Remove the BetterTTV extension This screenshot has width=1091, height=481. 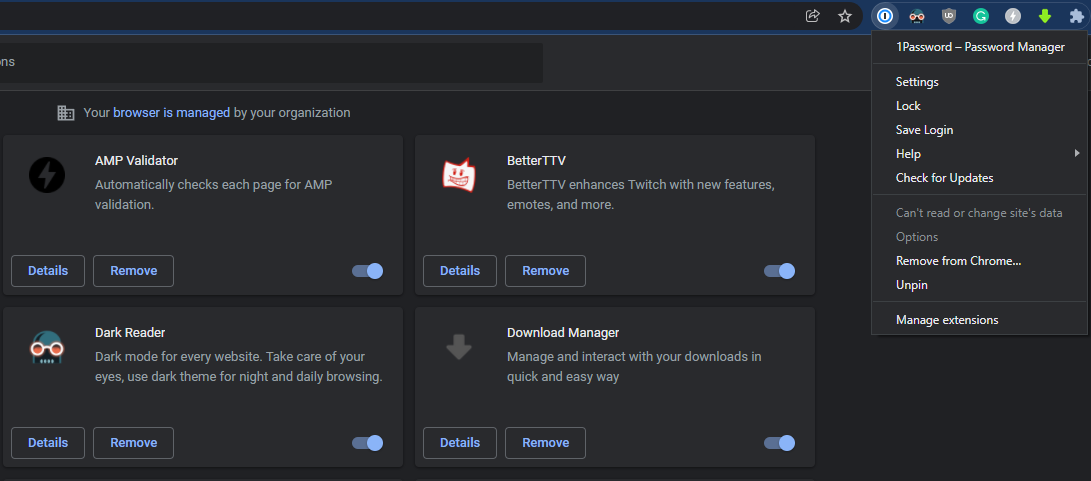coord(546,271)
